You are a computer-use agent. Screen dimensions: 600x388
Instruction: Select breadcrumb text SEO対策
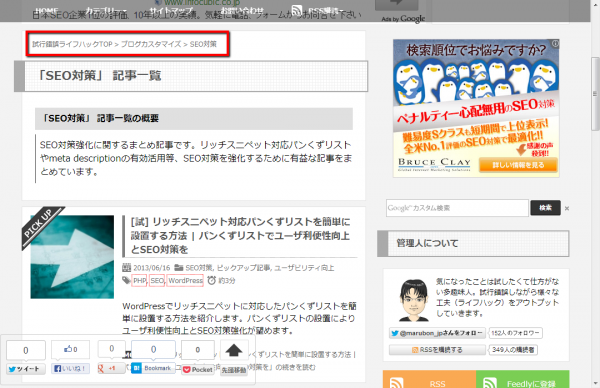pyautogui.click(x=203, y=44)
